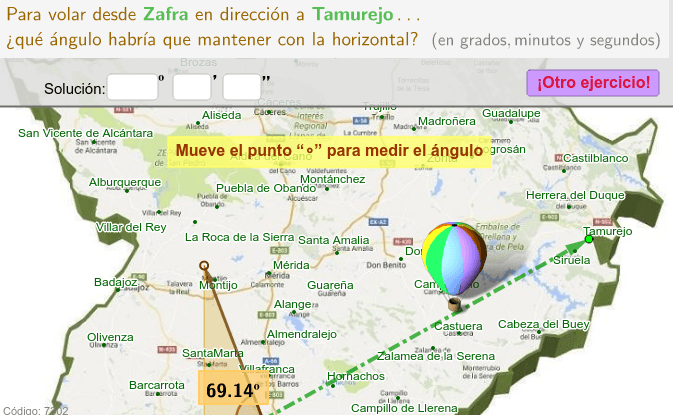Click the Alburquerque town label
The height and width of the screenshot is (417, 675).
tap(125, 182)
